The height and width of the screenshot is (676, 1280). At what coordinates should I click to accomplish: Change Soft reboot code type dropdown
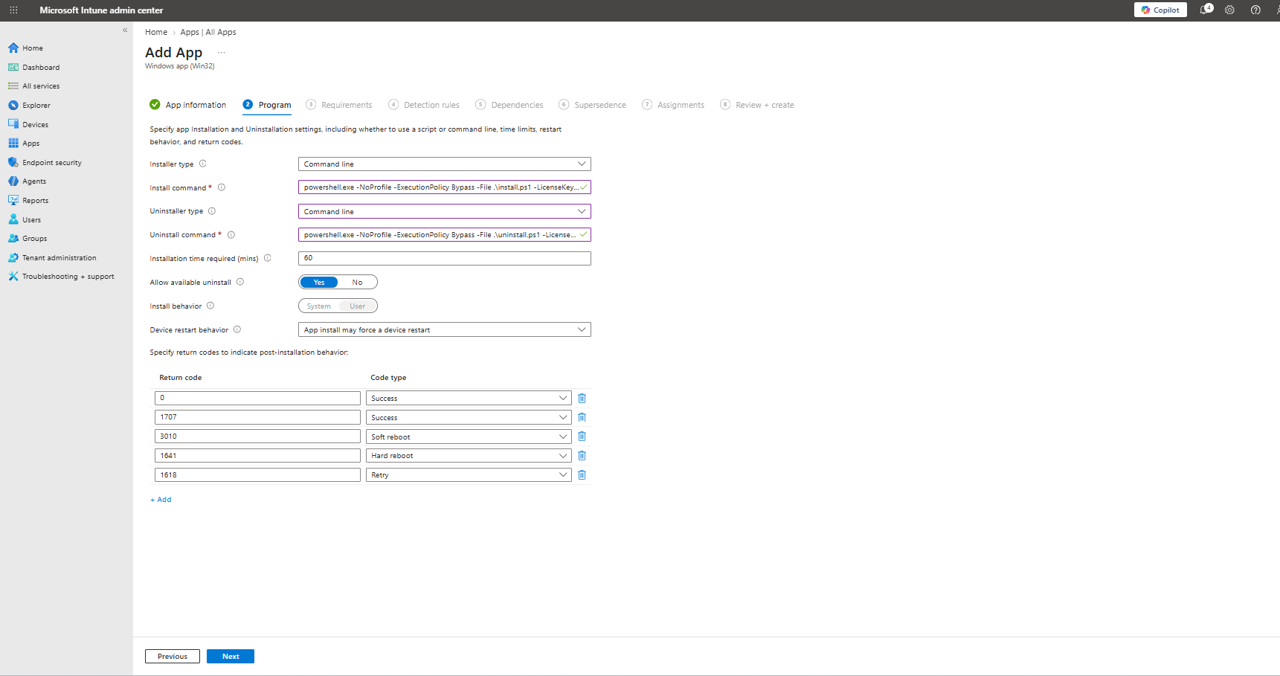pyautogui.click(x=469, y=436)
